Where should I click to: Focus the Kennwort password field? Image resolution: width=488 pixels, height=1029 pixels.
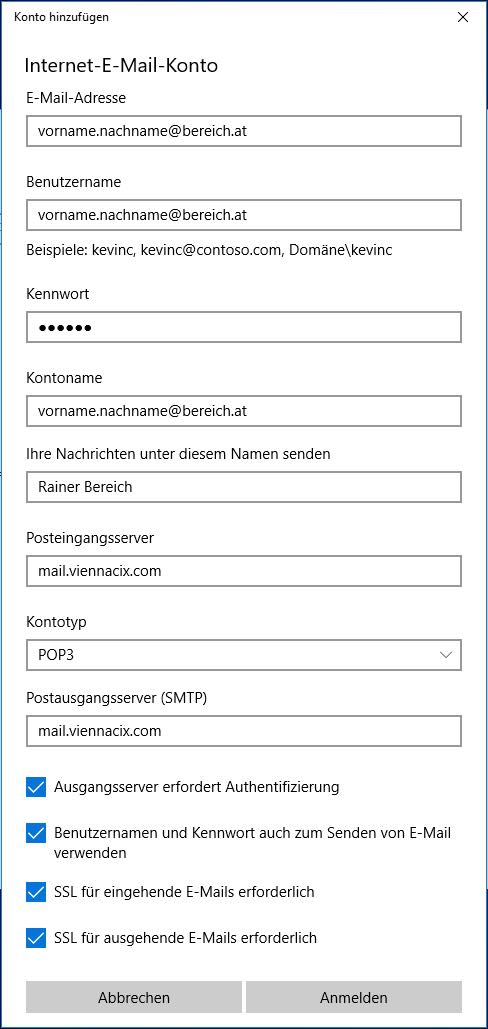[x=244, y=327]
